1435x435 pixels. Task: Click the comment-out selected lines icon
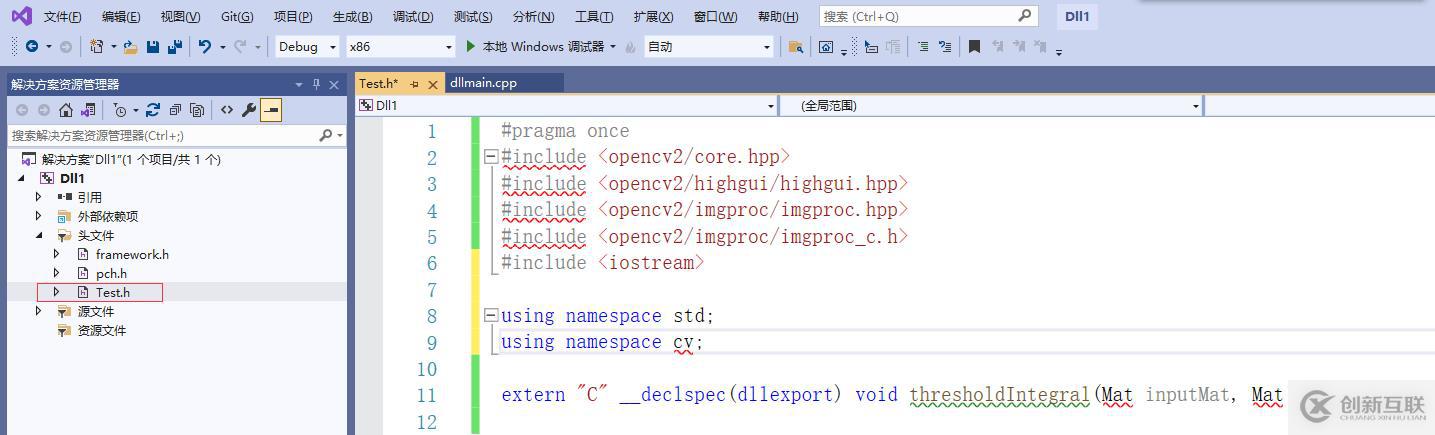pos(871,46)
